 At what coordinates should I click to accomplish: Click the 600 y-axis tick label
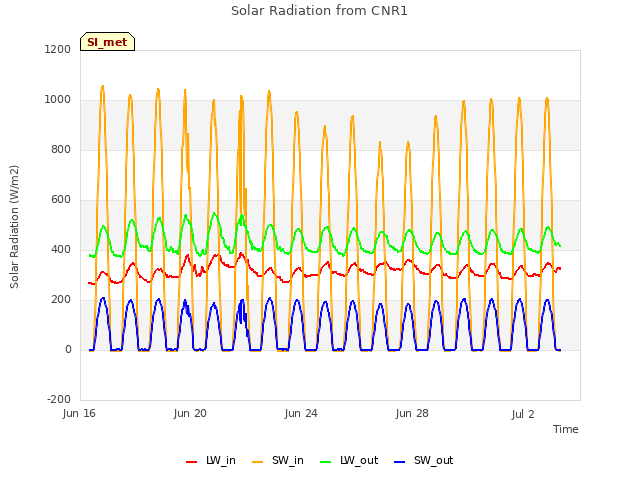click(x=61, y=200)
